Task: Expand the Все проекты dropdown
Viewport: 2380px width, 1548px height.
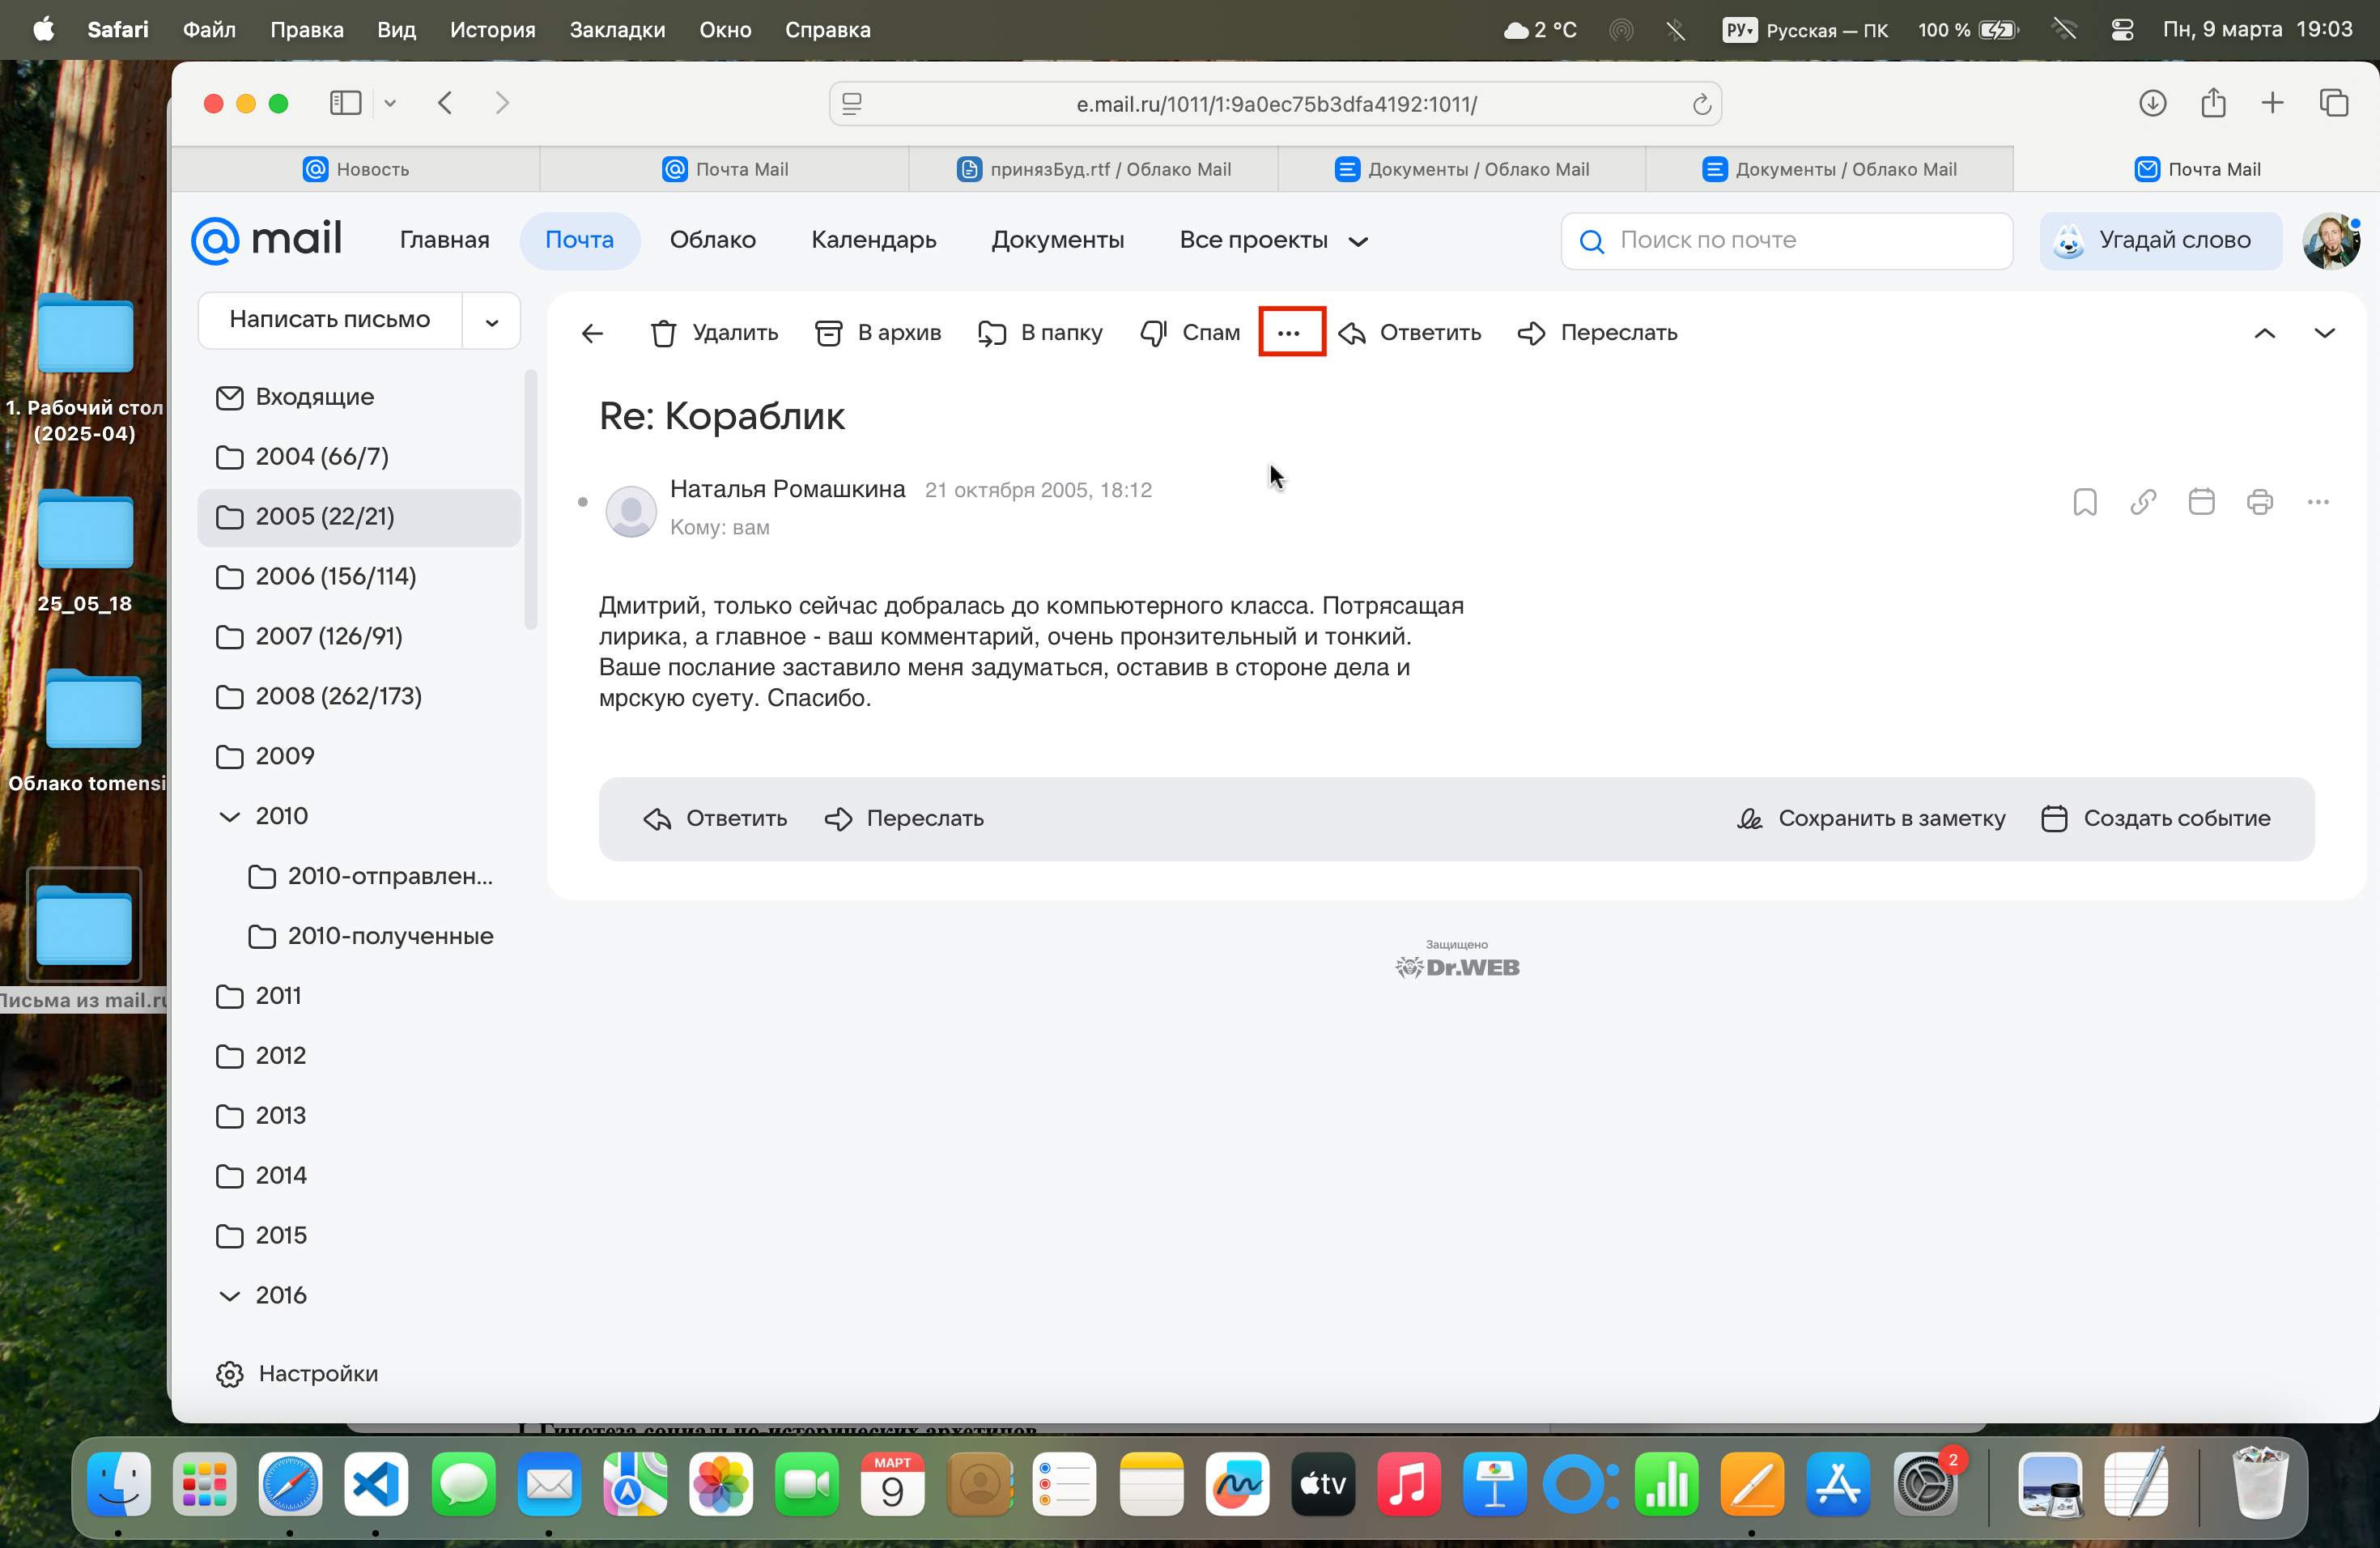Action: pyautogui.click(x=1272, y=240)
